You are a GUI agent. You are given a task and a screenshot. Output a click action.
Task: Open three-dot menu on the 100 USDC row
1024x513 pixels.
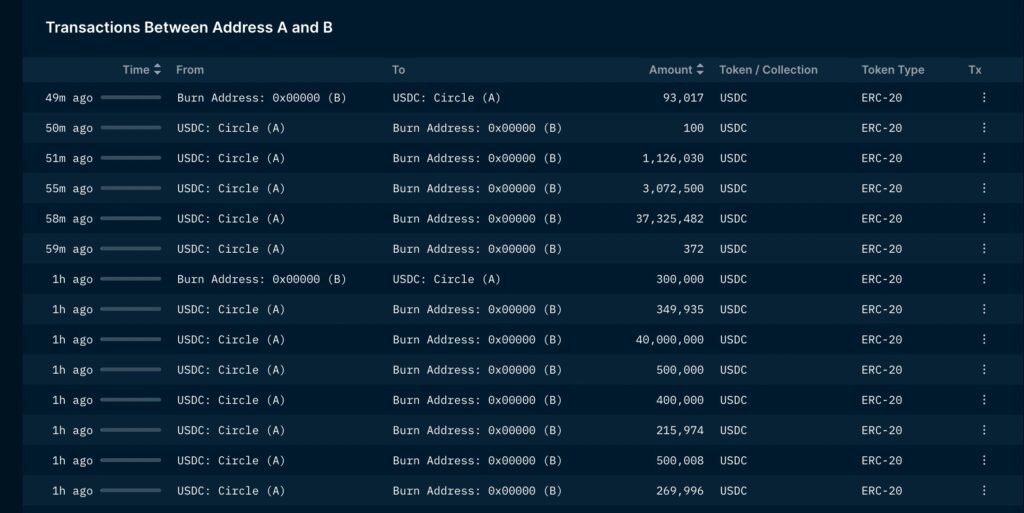(984, 128)
